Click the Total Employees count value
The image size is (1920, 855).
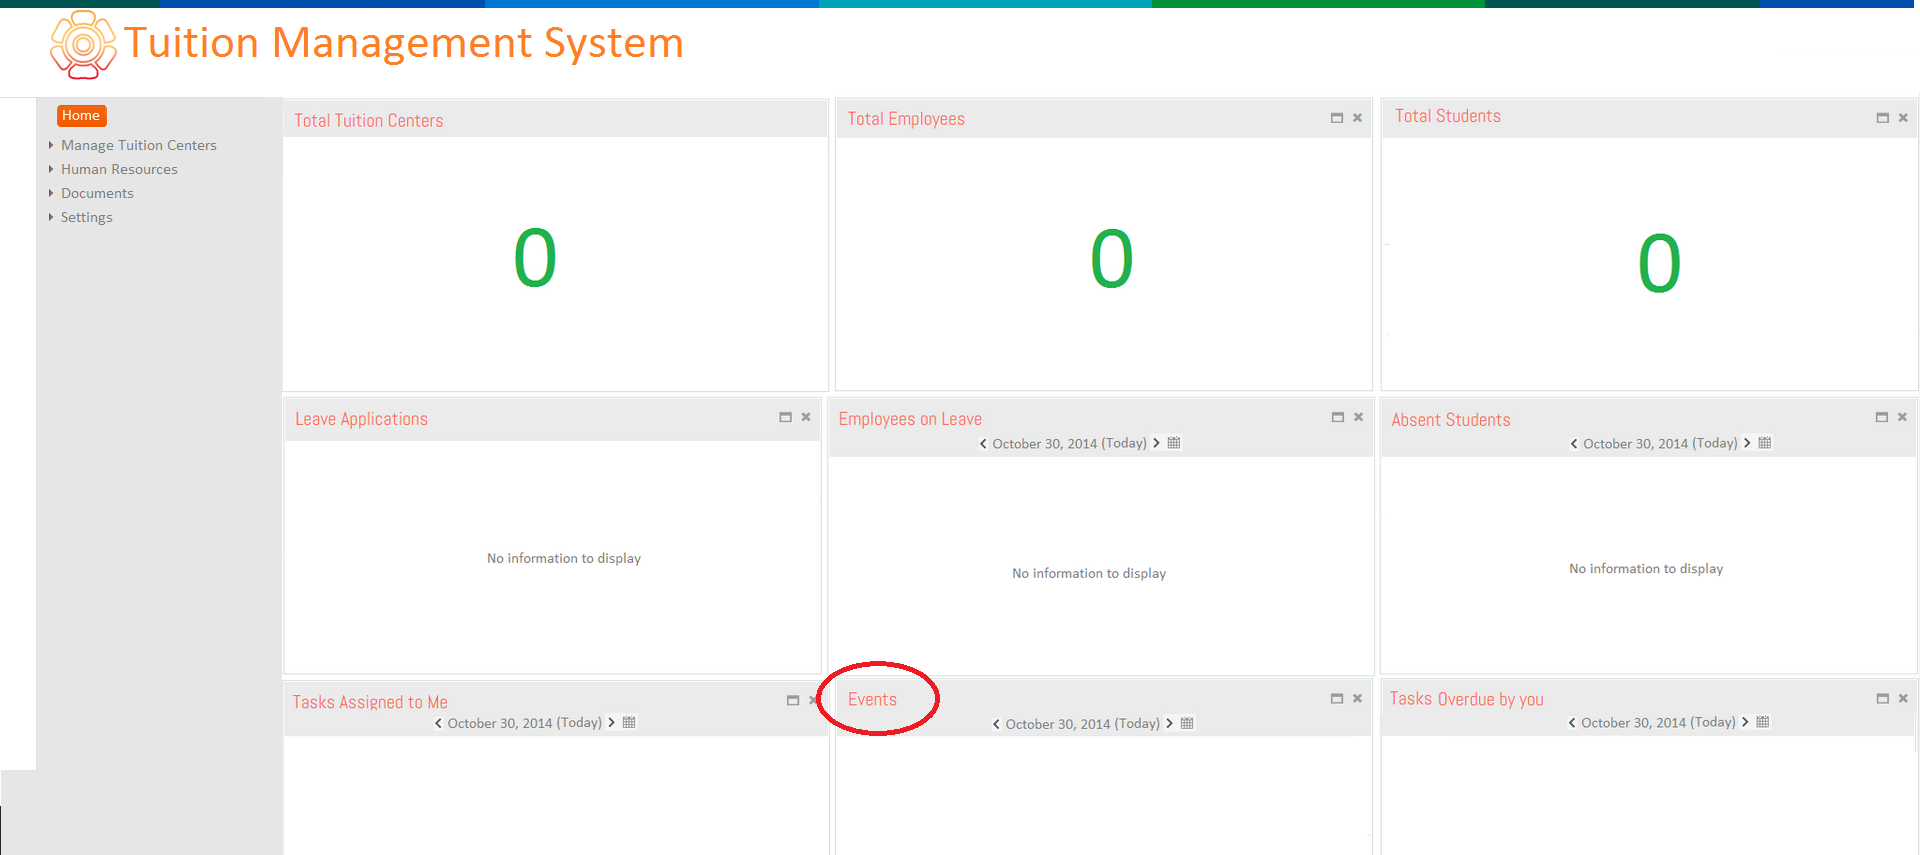point(1111,259)
